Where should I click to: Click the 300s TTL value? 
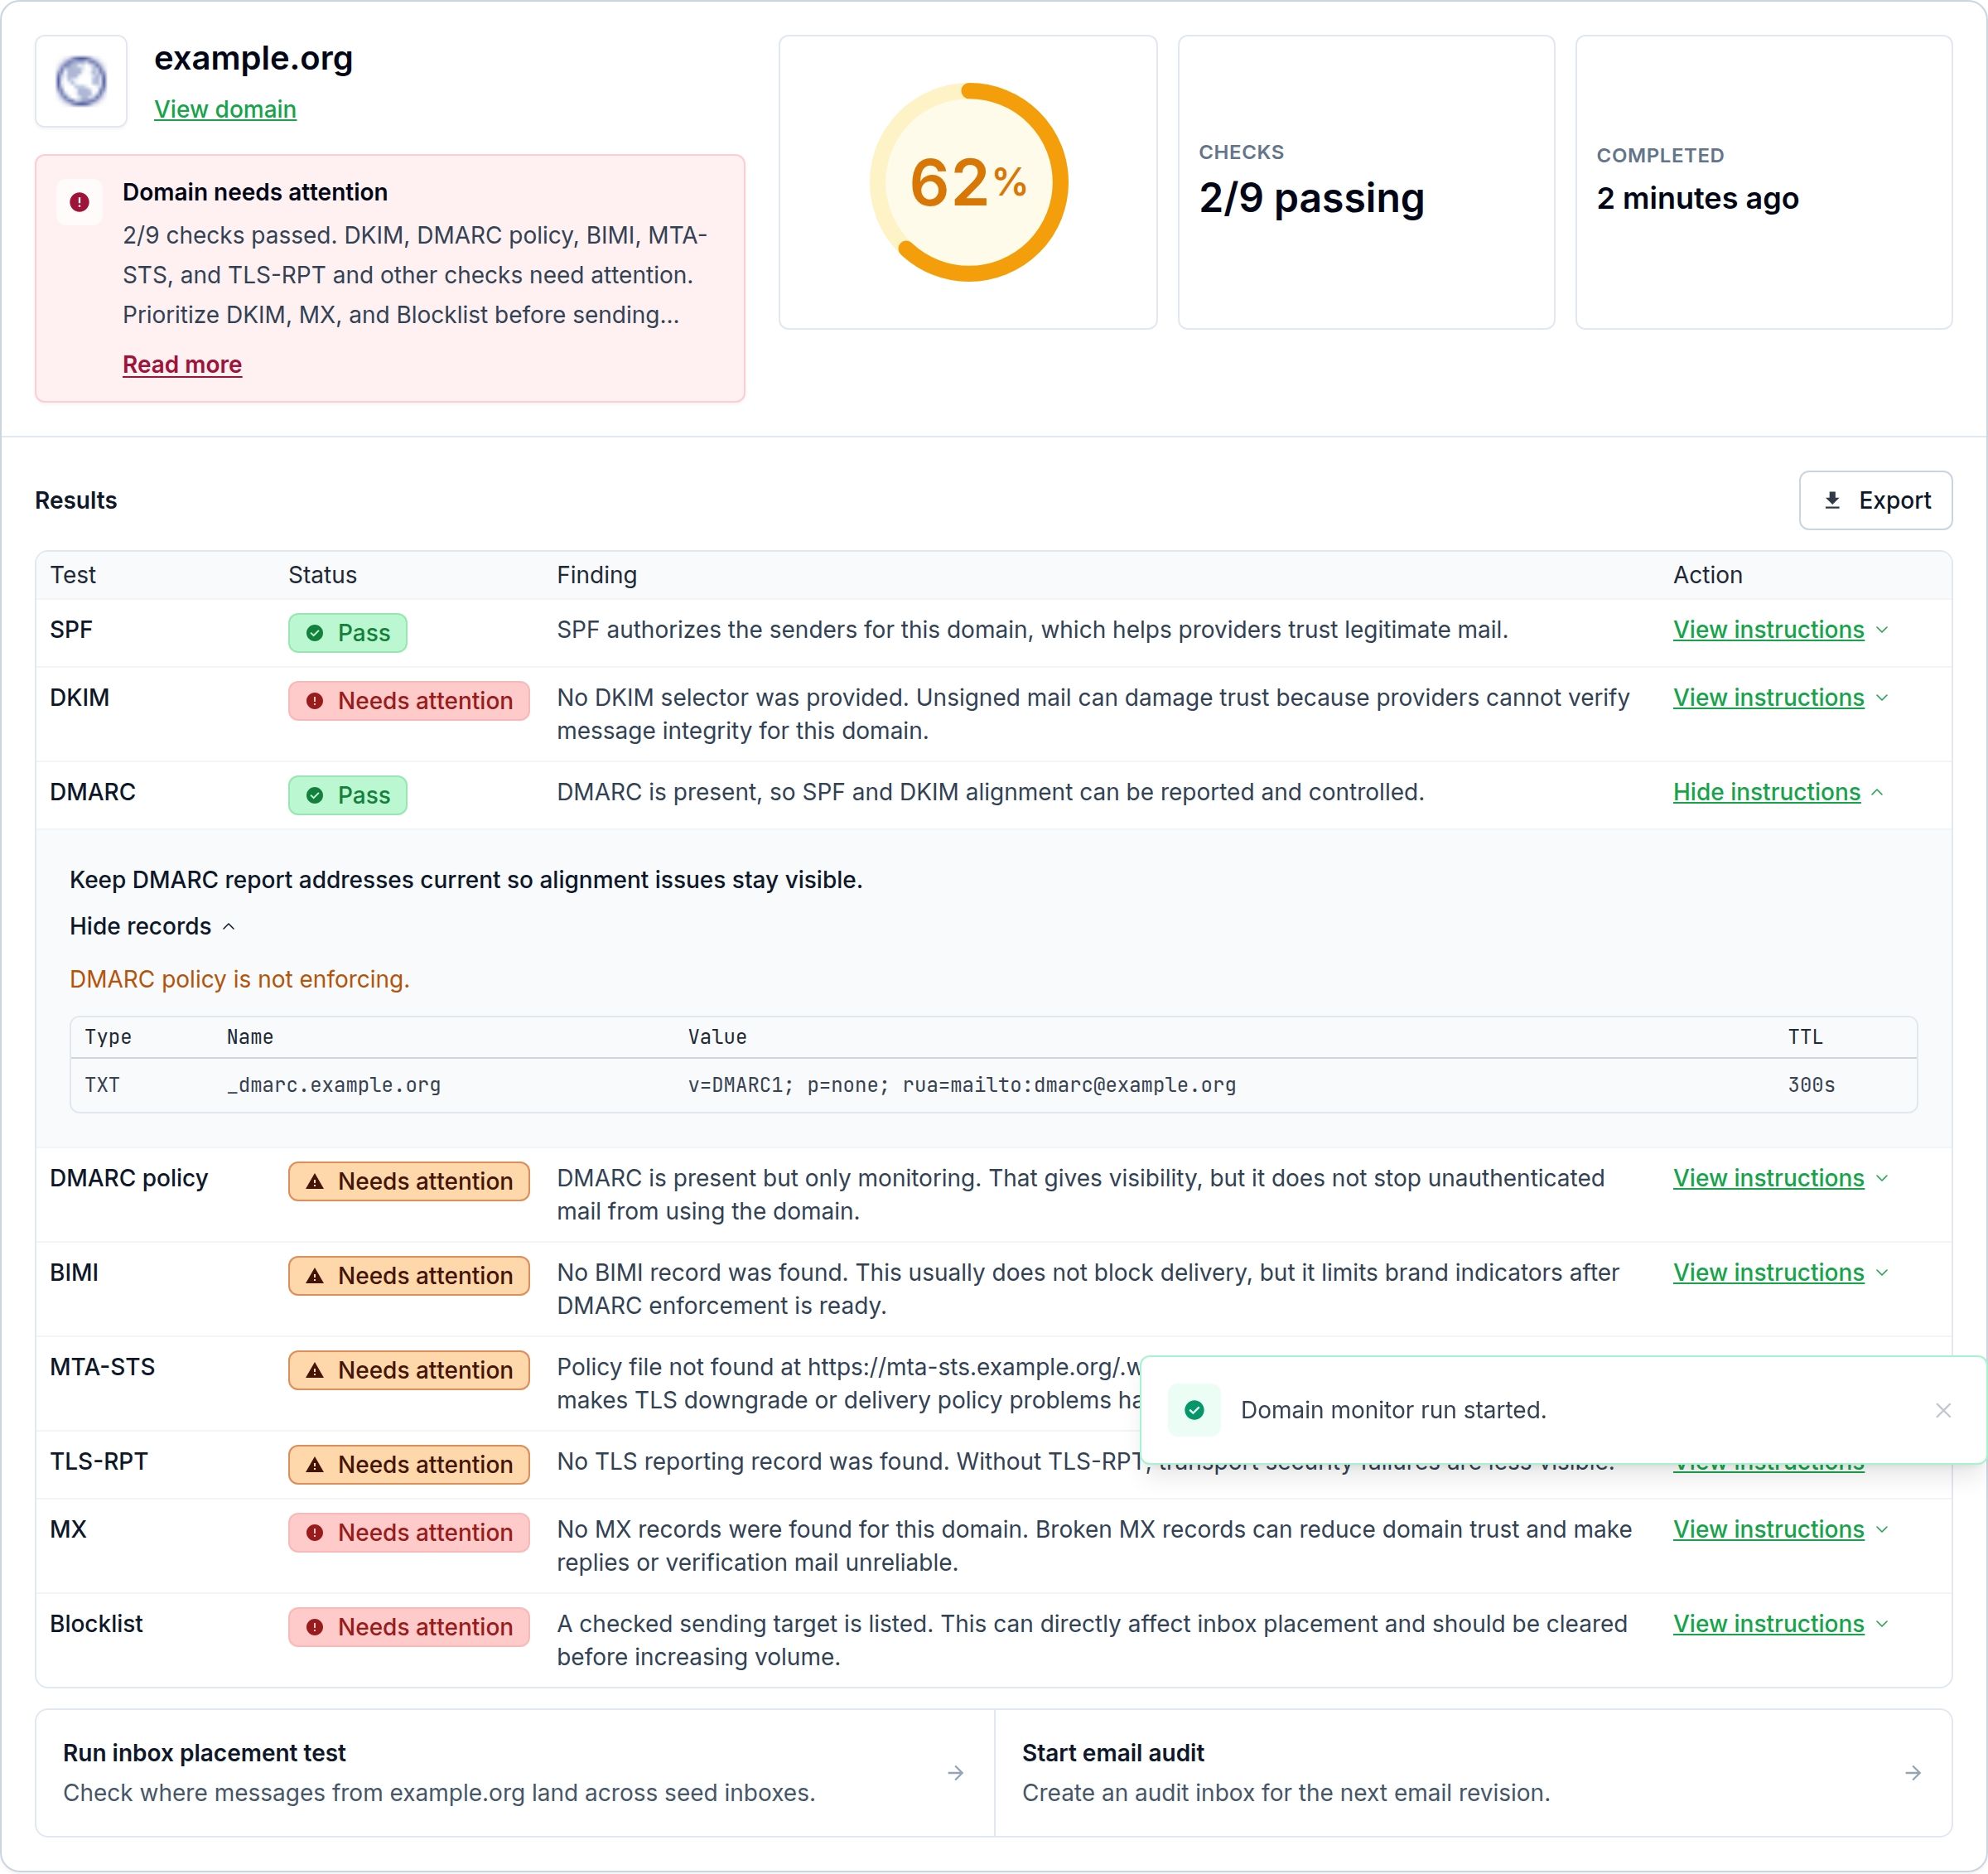coord(1811,1085)
